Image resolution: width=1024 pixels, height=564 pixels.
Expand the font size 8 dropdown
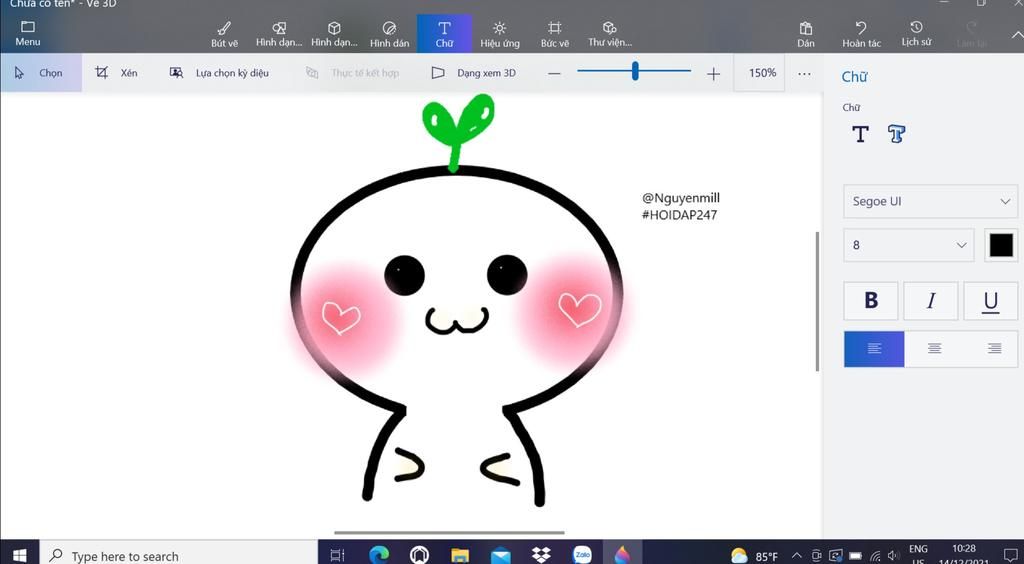[908, 245]
